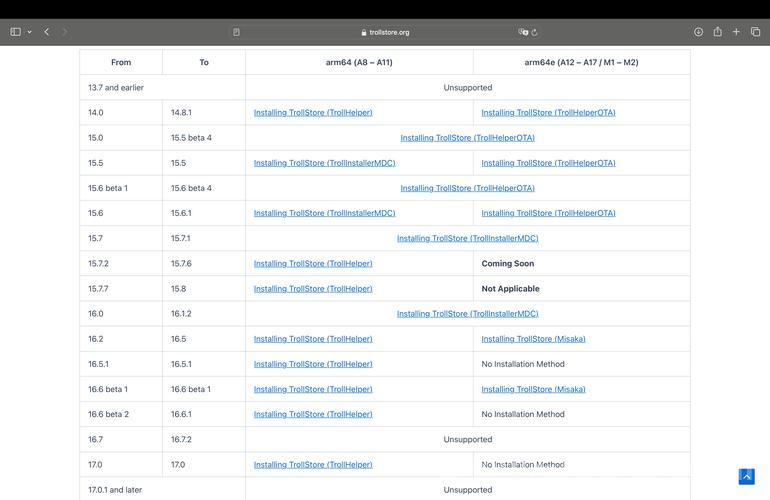Open TrollHelper link in 17.0 row
The image size is (770, 500).
coord(313,465)
